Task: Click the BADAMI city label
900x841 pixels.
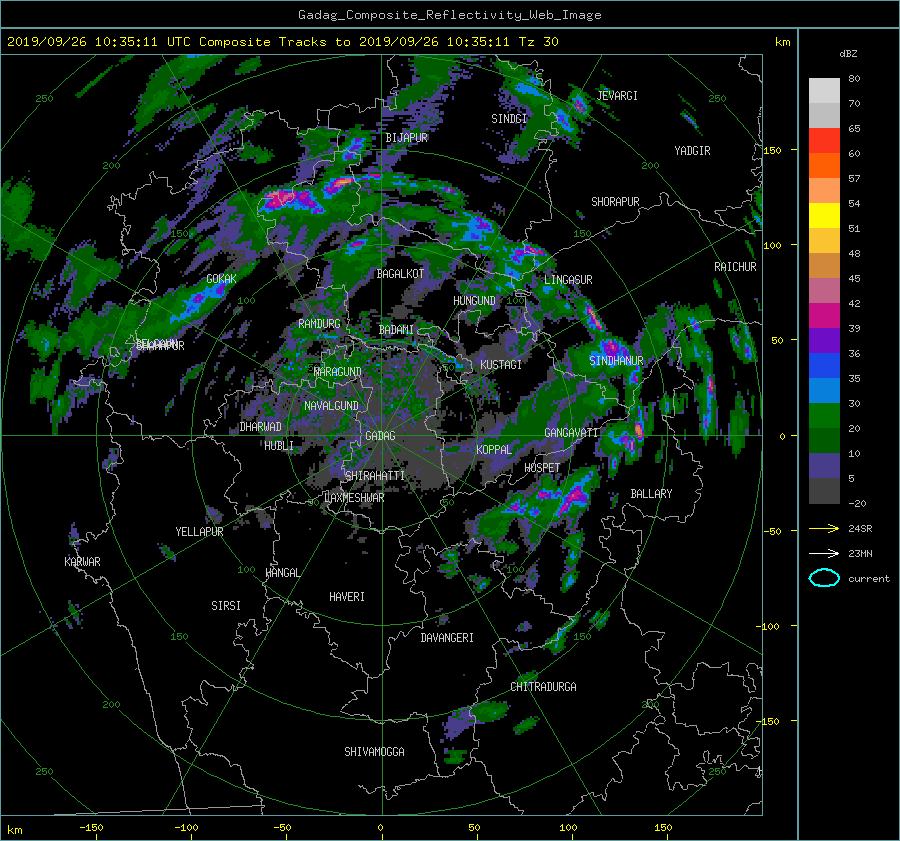Action: [395, 330]
